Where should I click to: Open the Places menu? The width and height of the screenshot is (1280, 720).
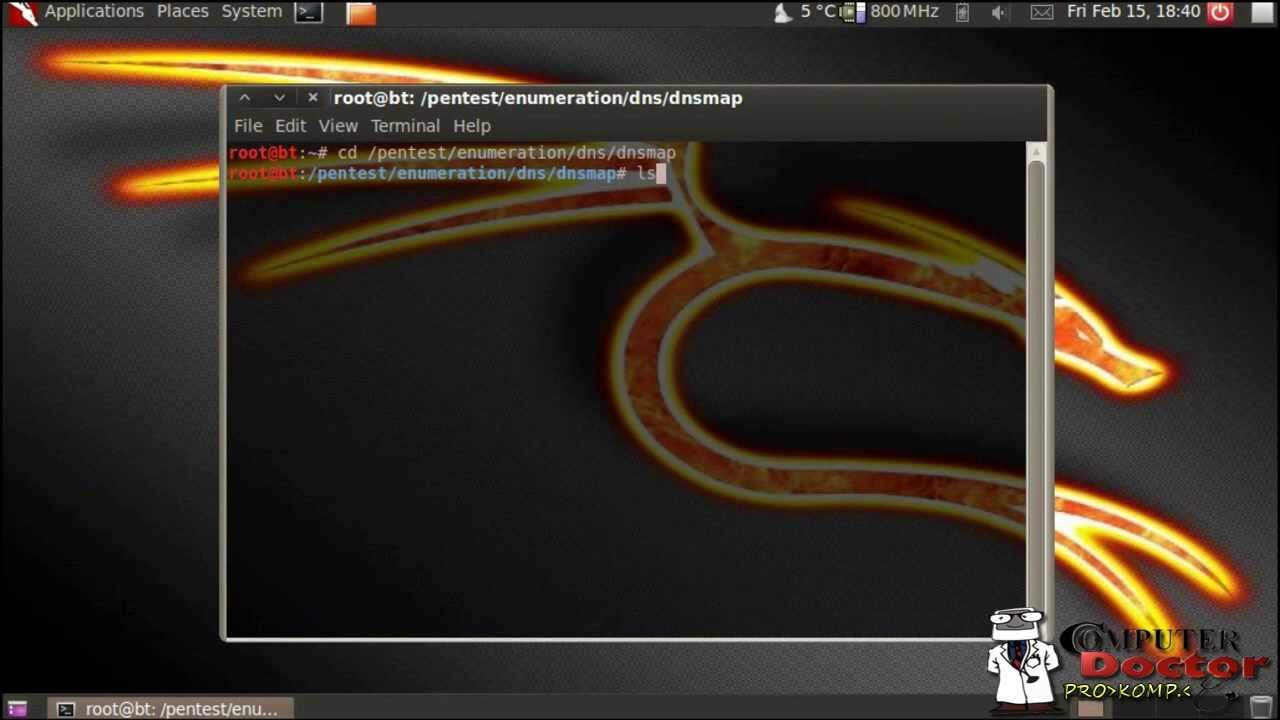pyautogui.click(x=183, y=12)
